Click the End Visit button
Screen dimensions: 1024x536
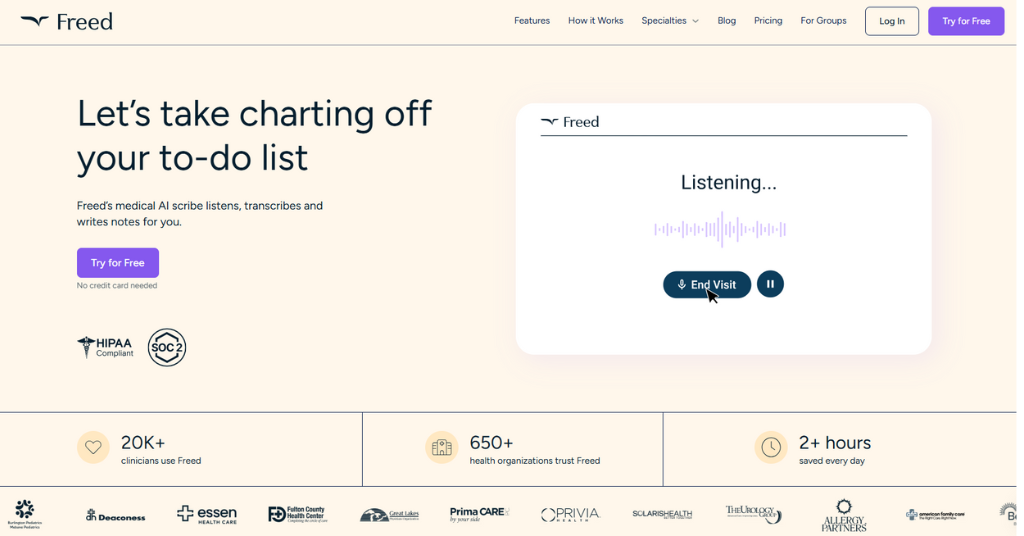coord(707,285)
